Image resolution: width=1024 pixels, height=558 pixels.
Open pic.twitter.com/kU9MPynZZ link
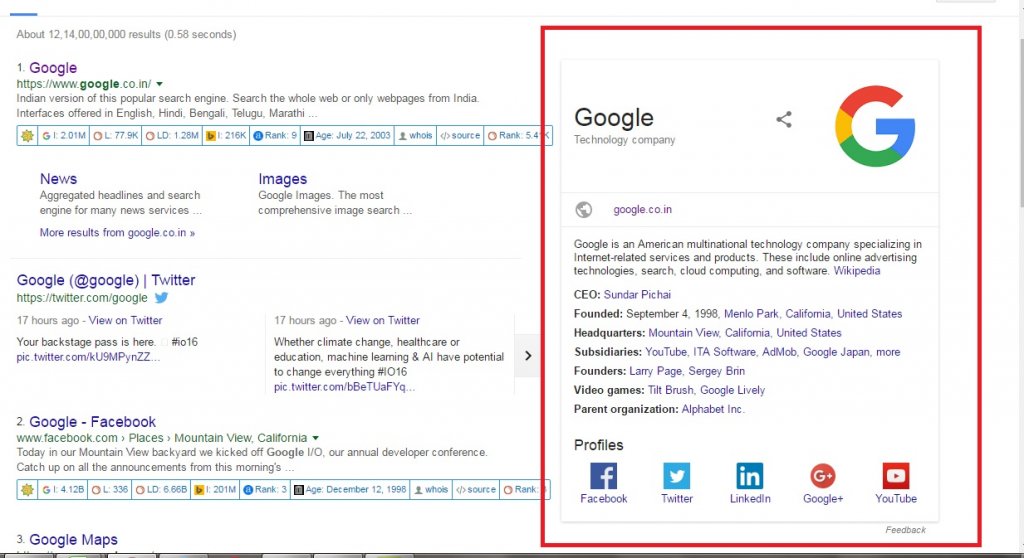click(88, 357)
